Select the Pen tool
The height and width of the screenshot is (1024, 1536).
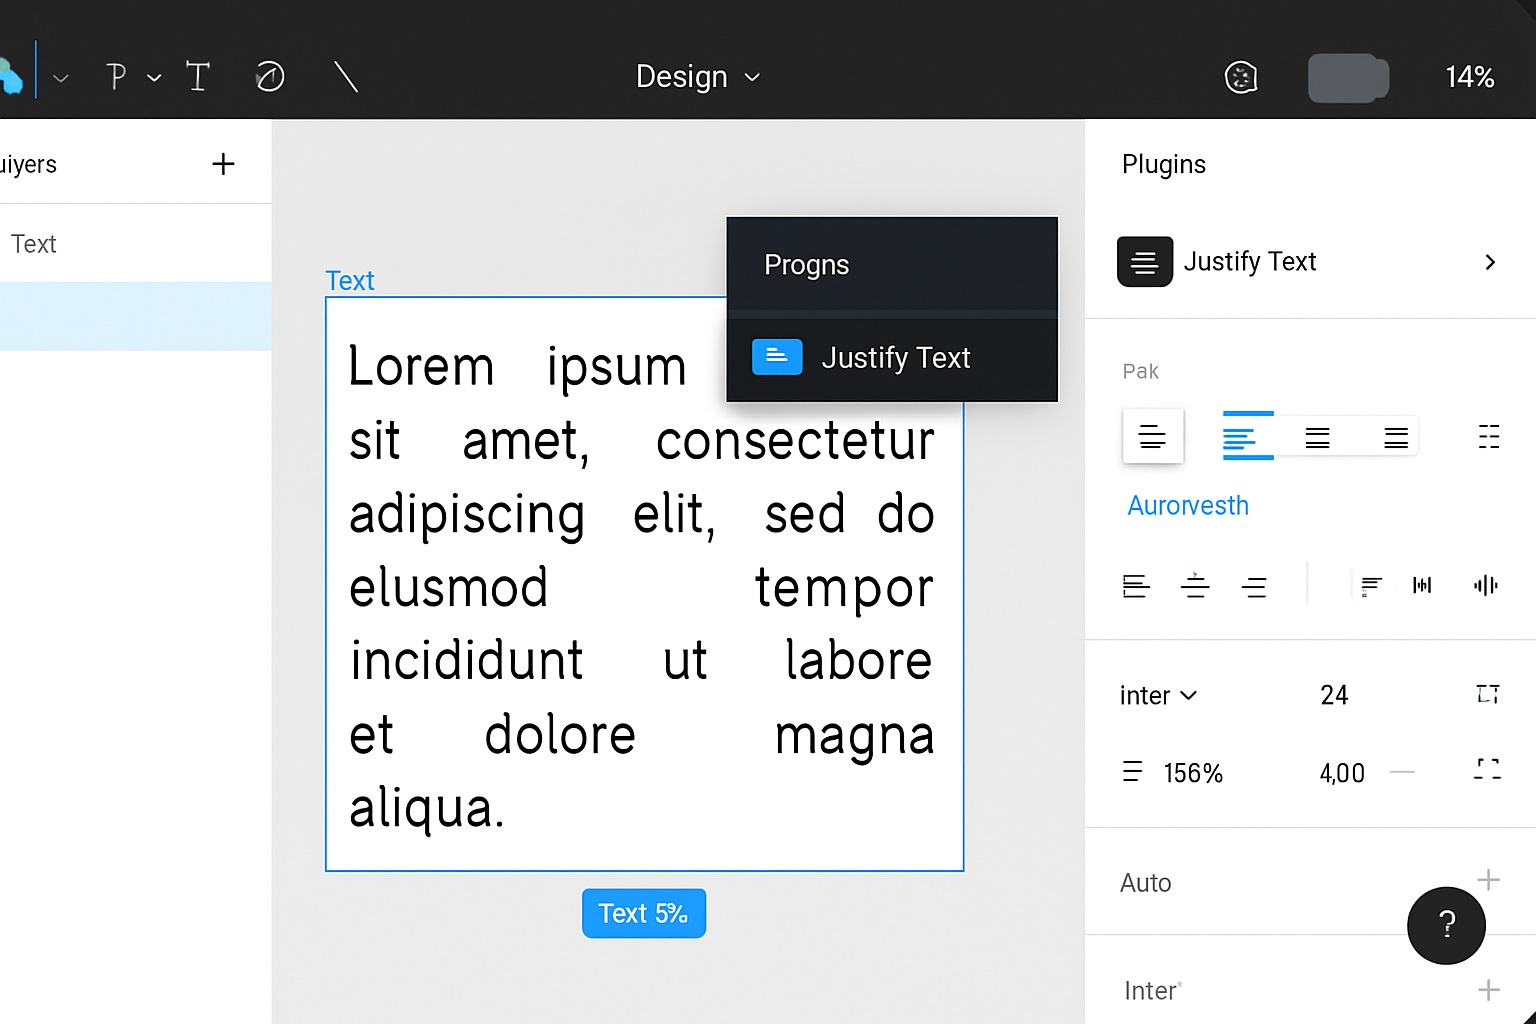point(117,75)
